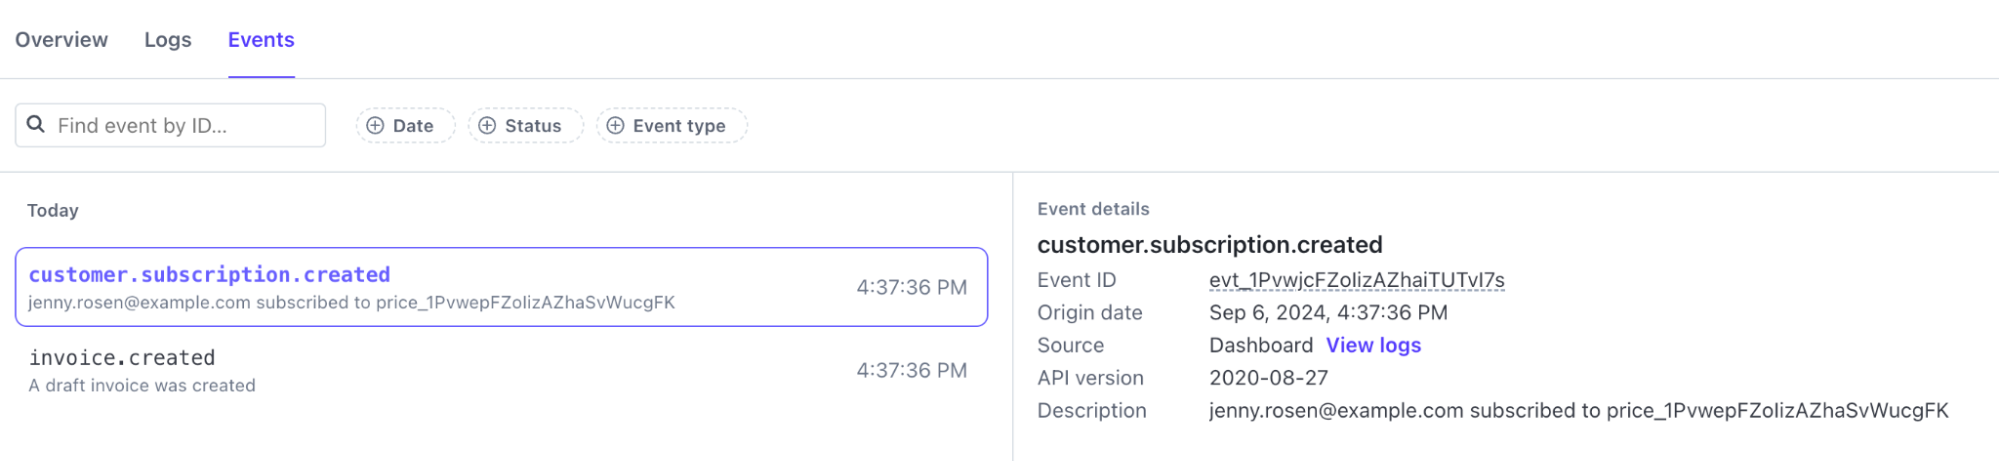Viewport: 1999px width, 461px height.
Task: Click the plus icon on Event type filter
Action: (x=615, y=126)
